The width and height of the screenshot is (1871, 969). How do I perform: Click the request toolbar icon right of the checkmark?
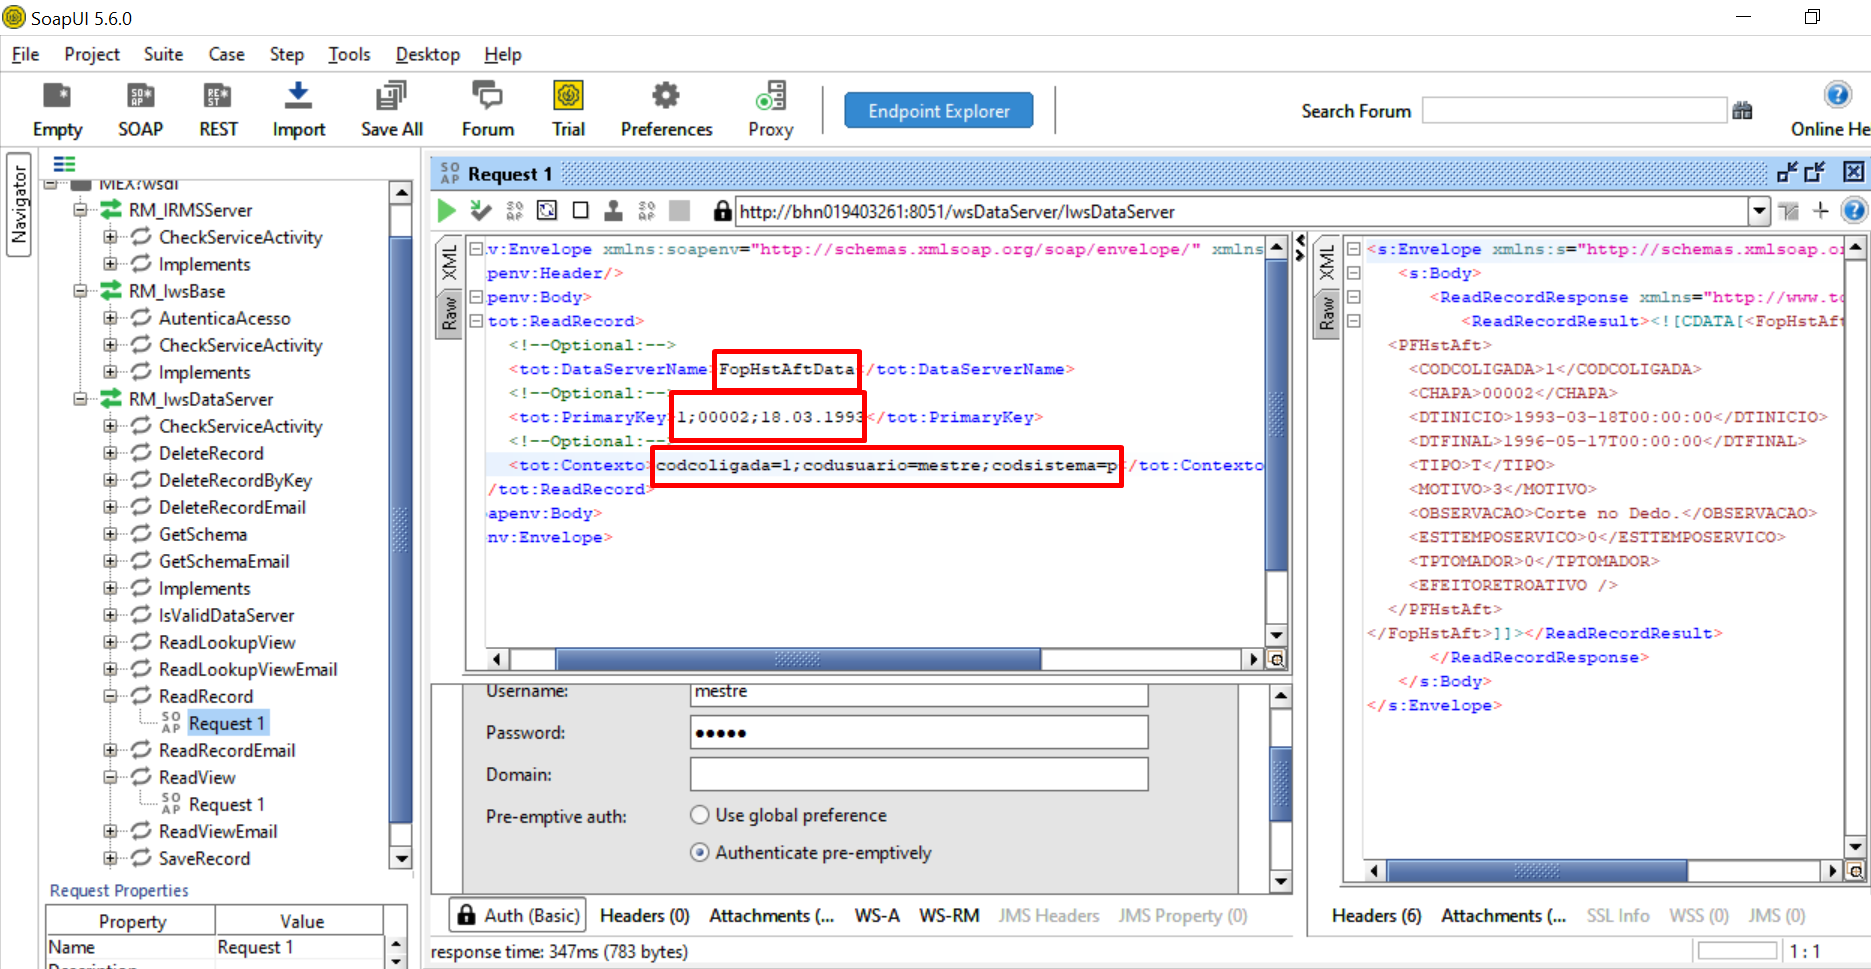515,210
